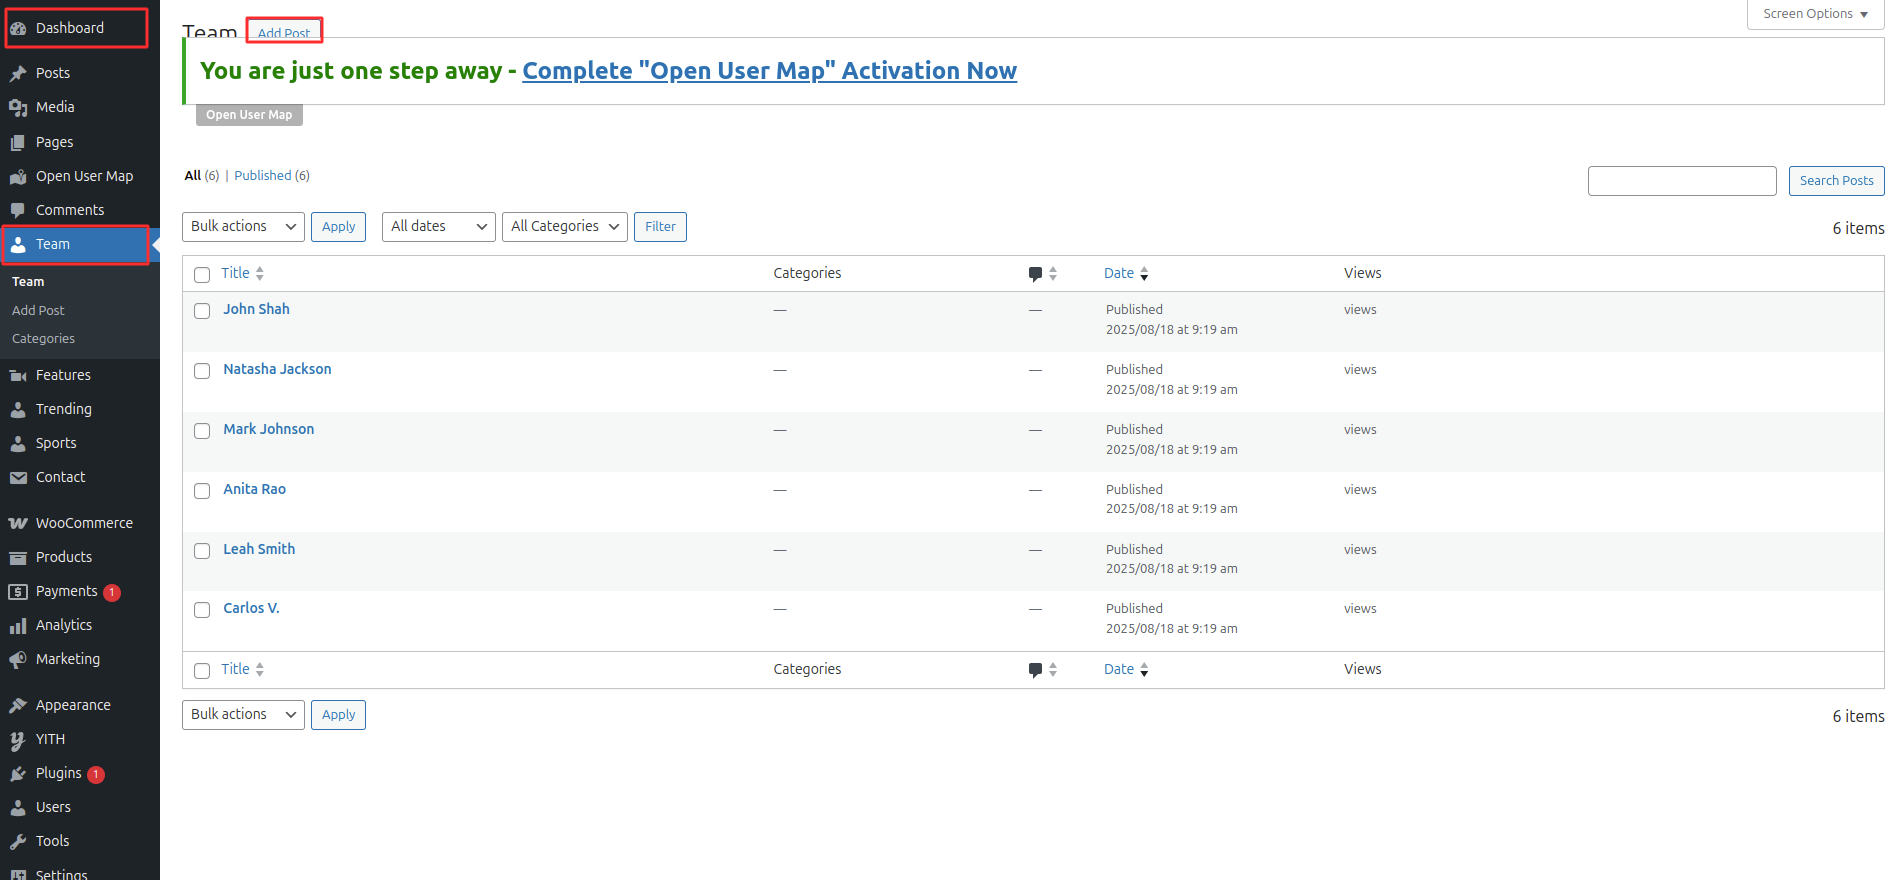1903x880 pixels.
Task: Click the Tools wrench icon
Action: click(x=18, y=842)
